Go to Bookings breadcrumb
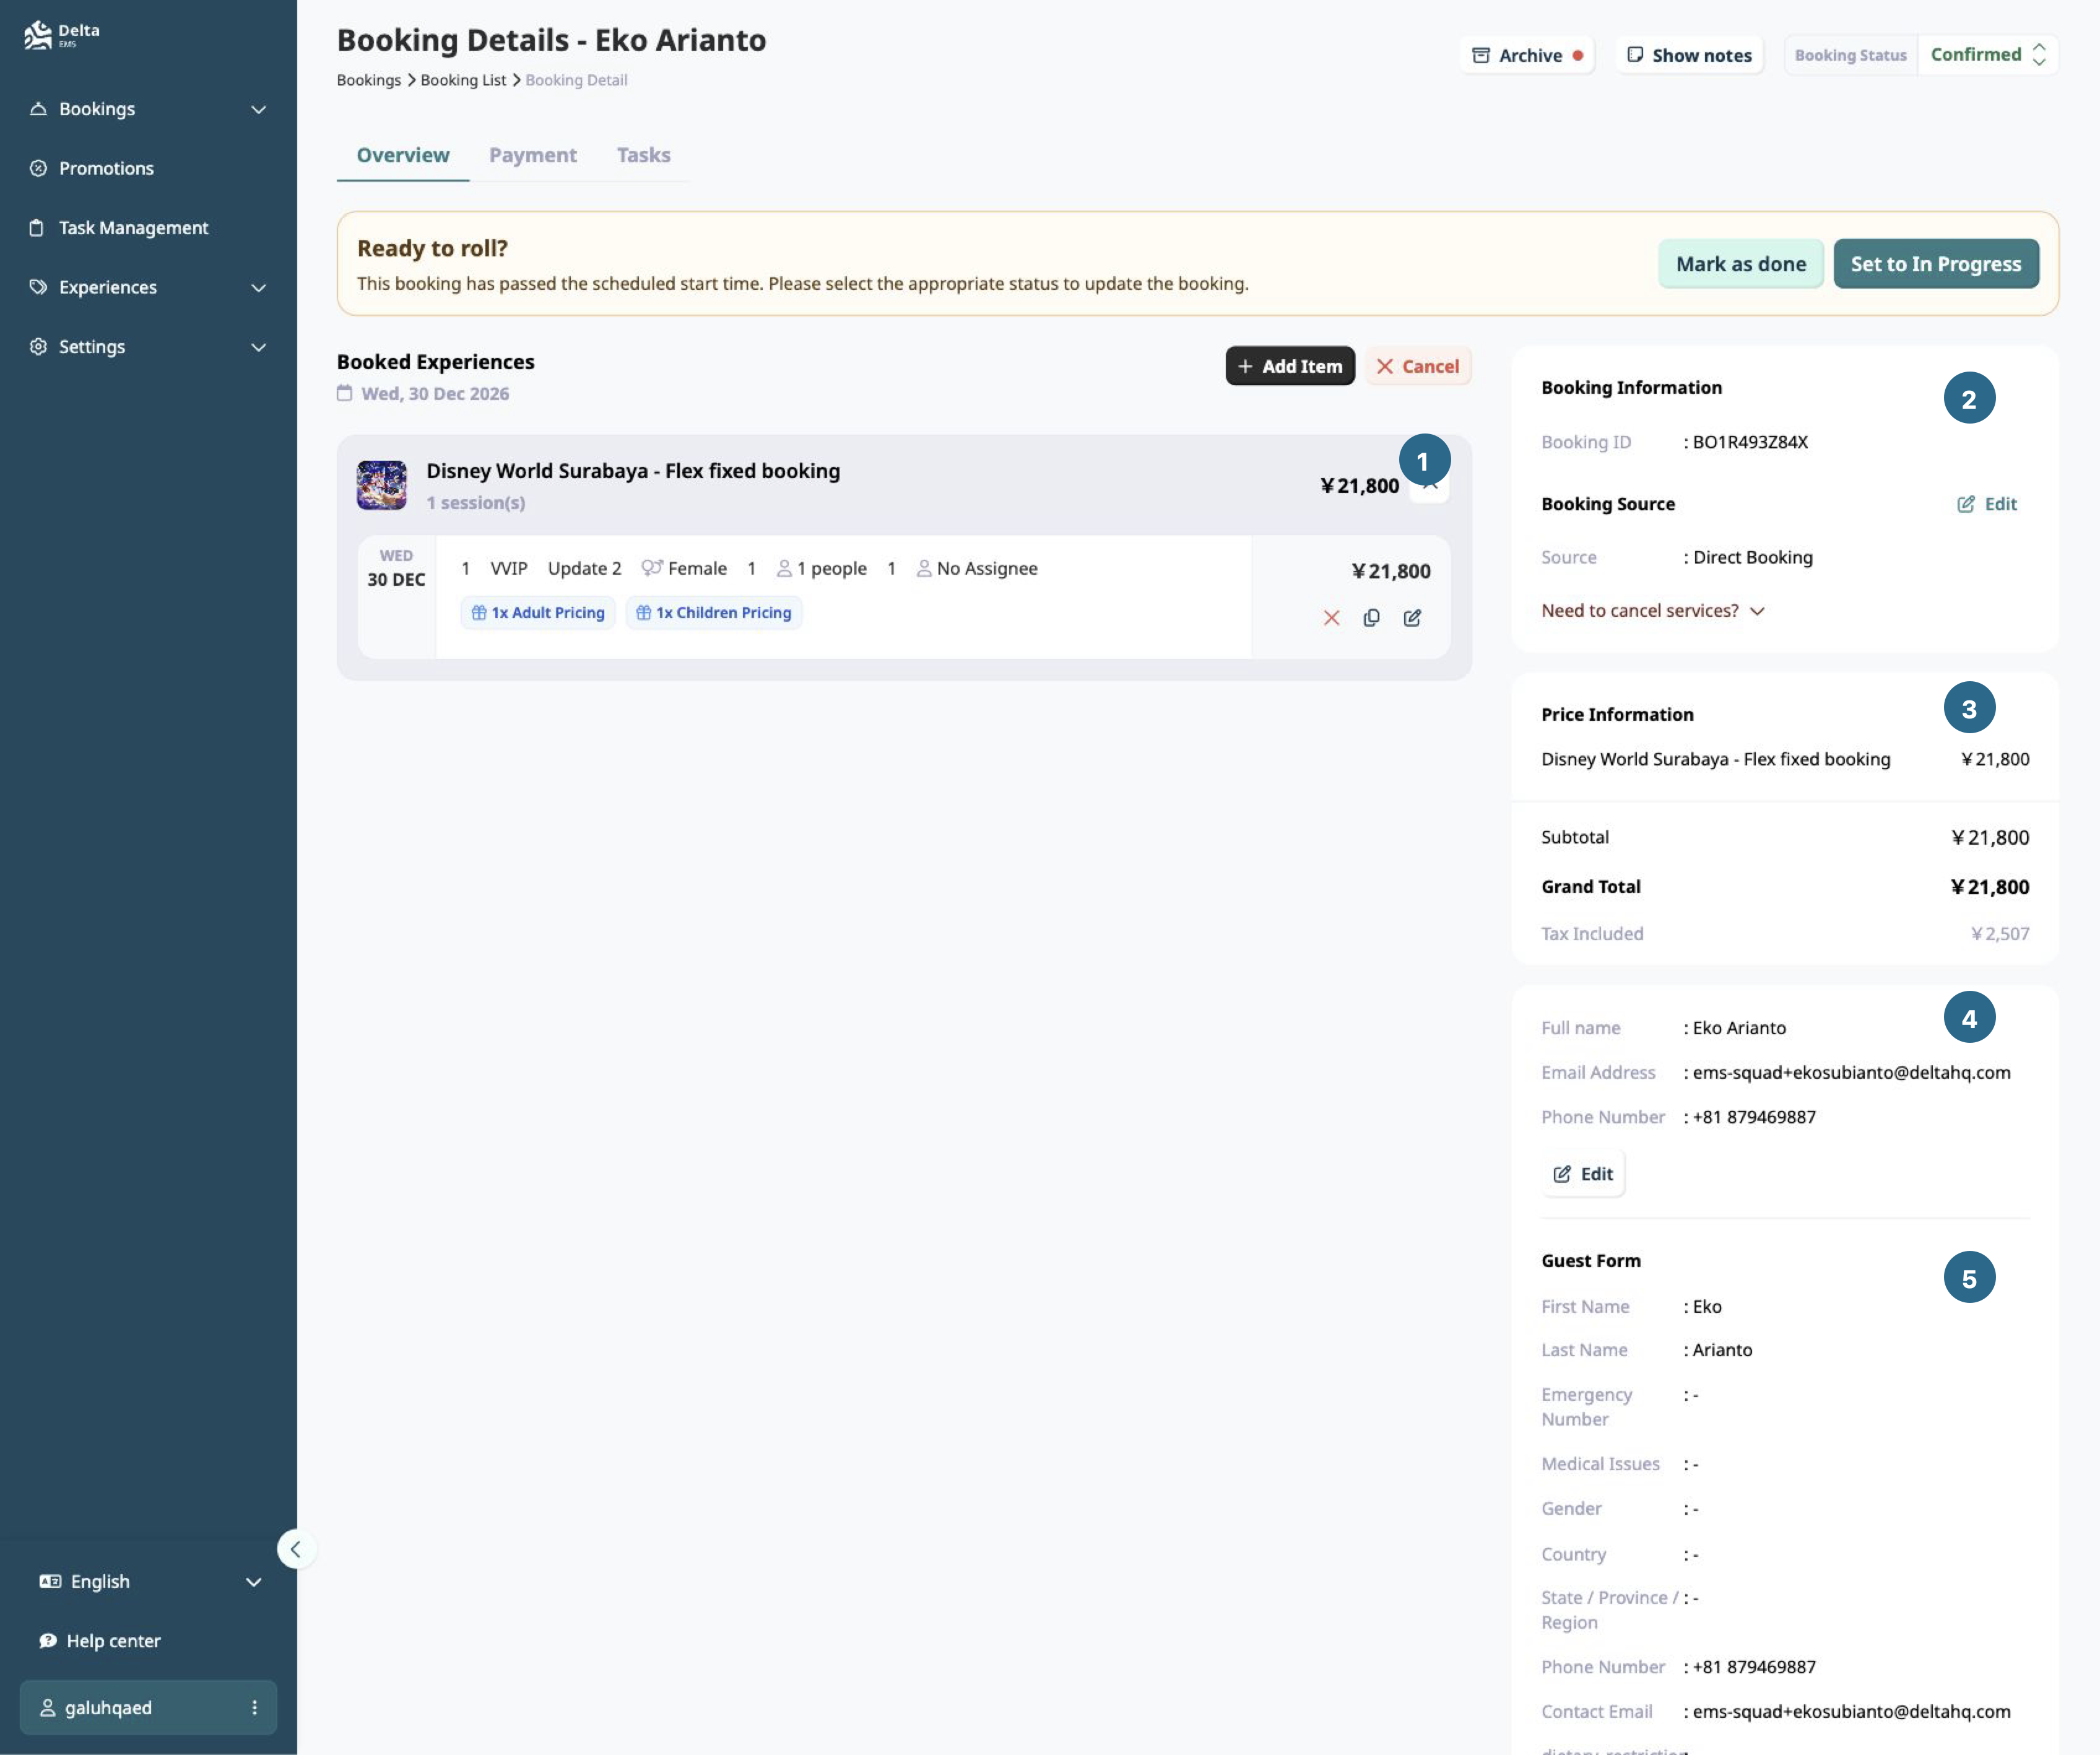The width and height of the screenshot is (2100, 1755). coord(369,80)
